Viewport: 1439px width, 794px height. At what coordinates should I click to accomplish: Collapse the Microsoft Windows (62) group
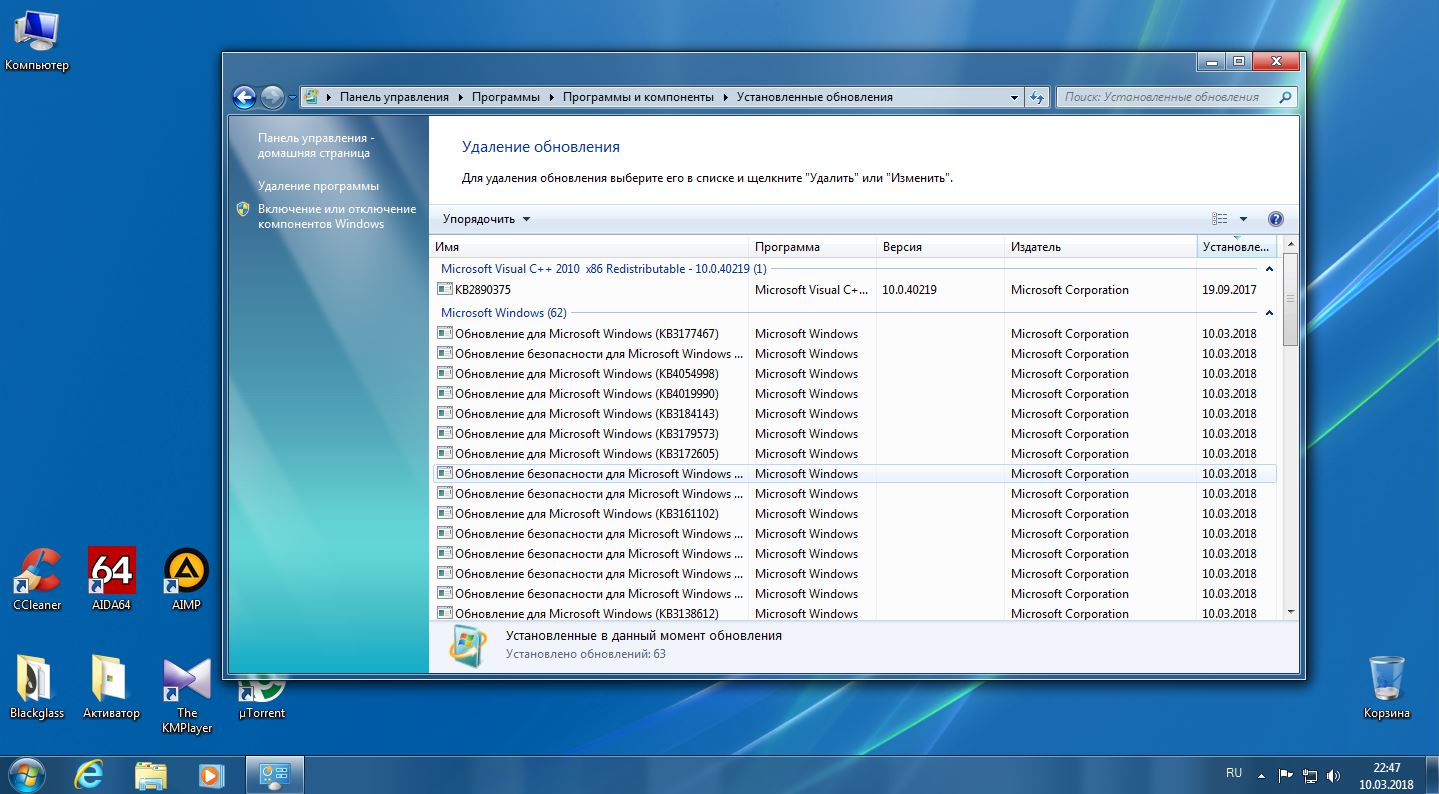pyautogui.click(x=1269, y=313)
